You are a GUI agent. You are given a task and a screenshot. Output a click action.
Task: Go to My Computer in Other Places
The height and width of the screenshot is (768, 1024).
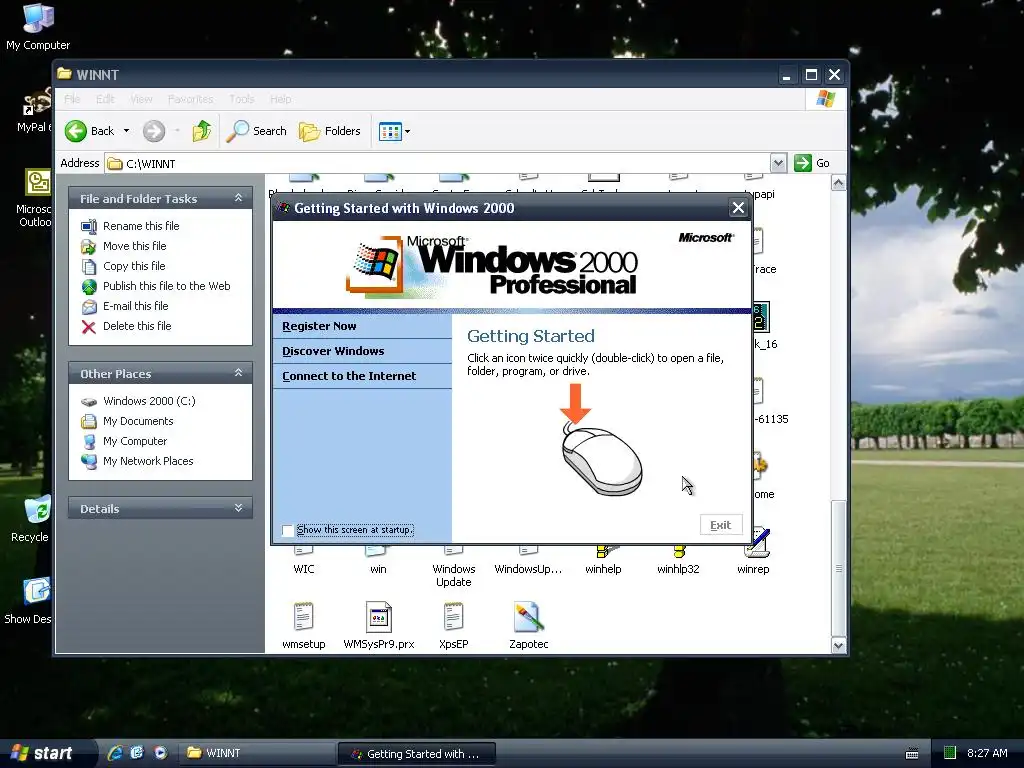click(x=135, y=441)
